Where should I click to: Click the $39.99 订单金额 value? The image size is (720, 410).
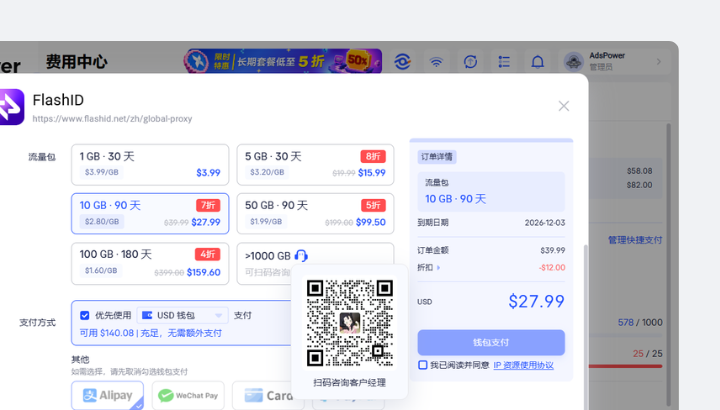click(553, 250)
